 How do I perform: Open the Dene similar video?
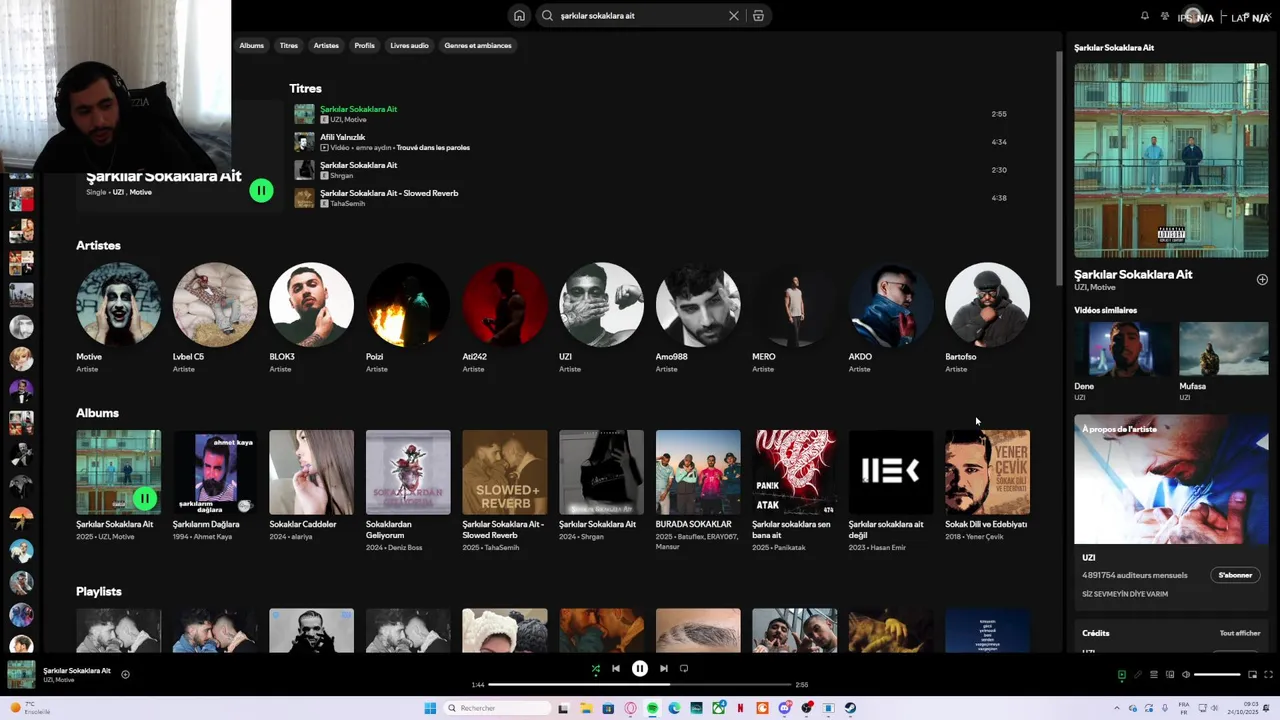(x=1122, y=361)
